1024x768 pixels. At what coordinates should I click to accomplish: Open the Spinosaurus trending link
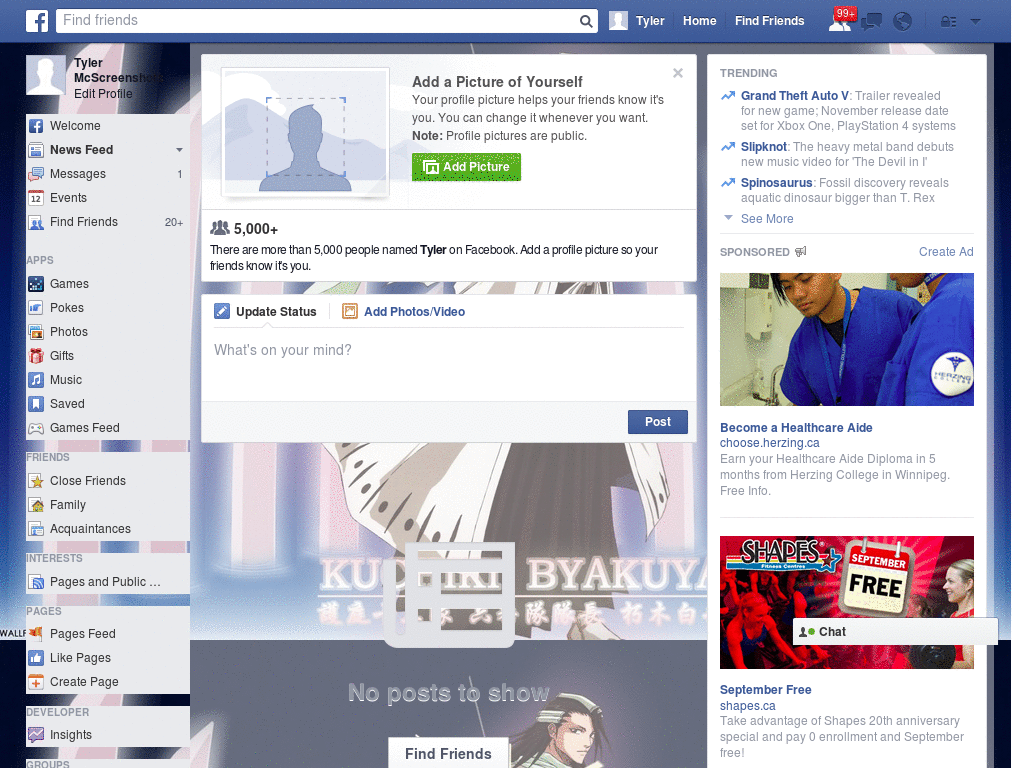[x=776, y=183]
